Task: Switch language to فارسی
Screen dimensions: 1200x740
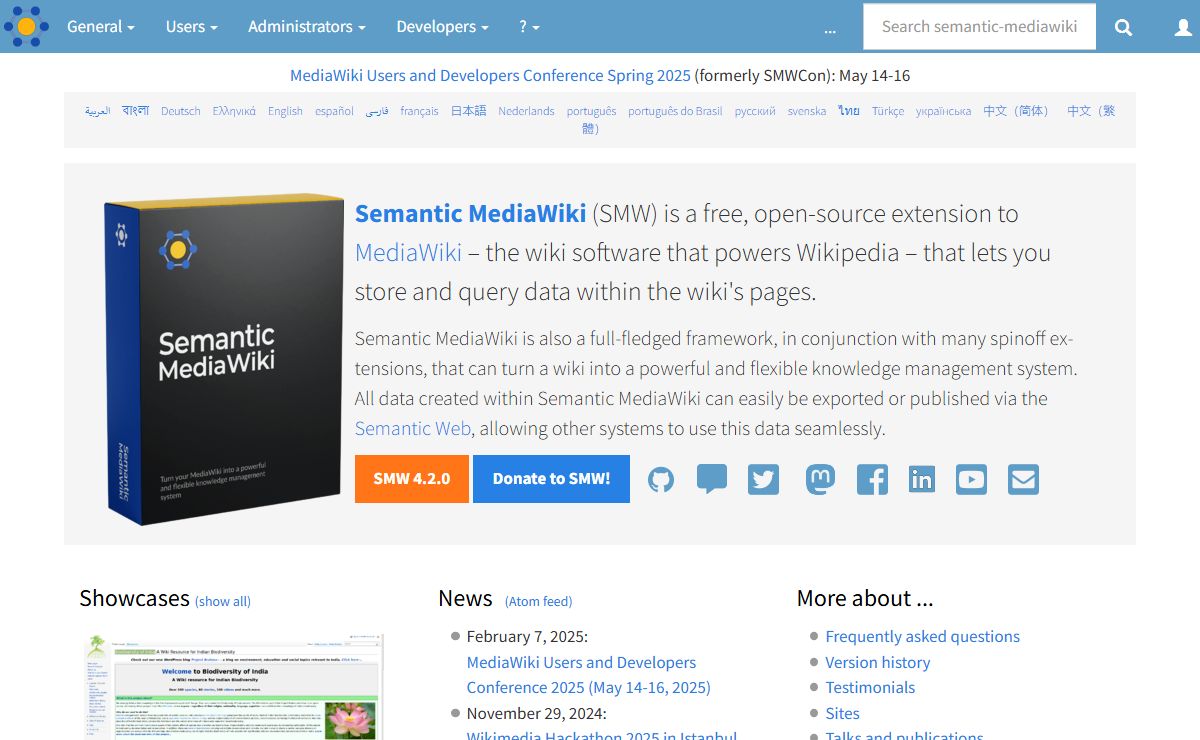Action: (376, 111)
